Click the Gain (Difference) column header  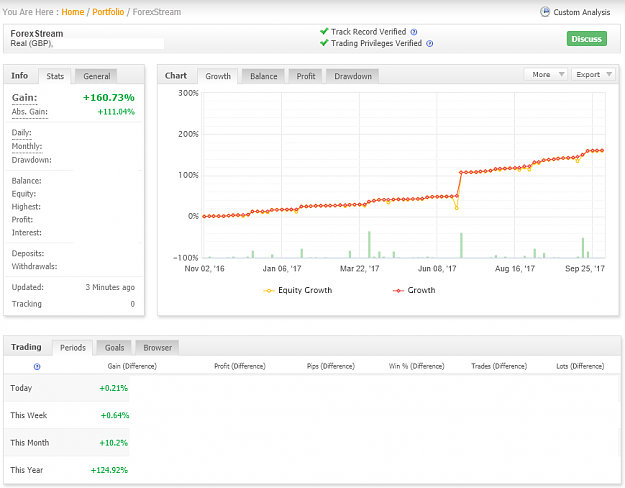pyautogui.click(x=132, y=366)
